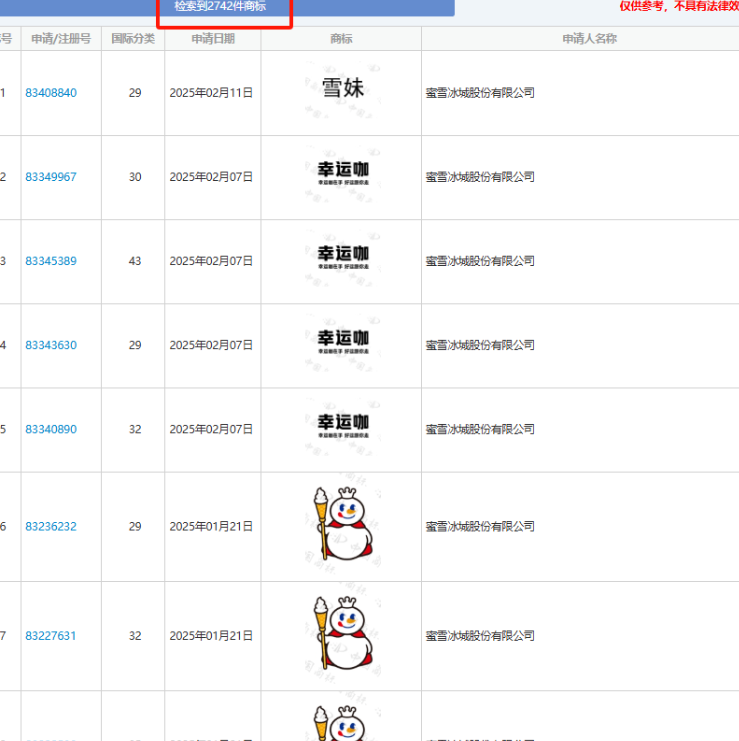View snowman trademark image in row 83227631
The image size is (739, 741).
343,633
